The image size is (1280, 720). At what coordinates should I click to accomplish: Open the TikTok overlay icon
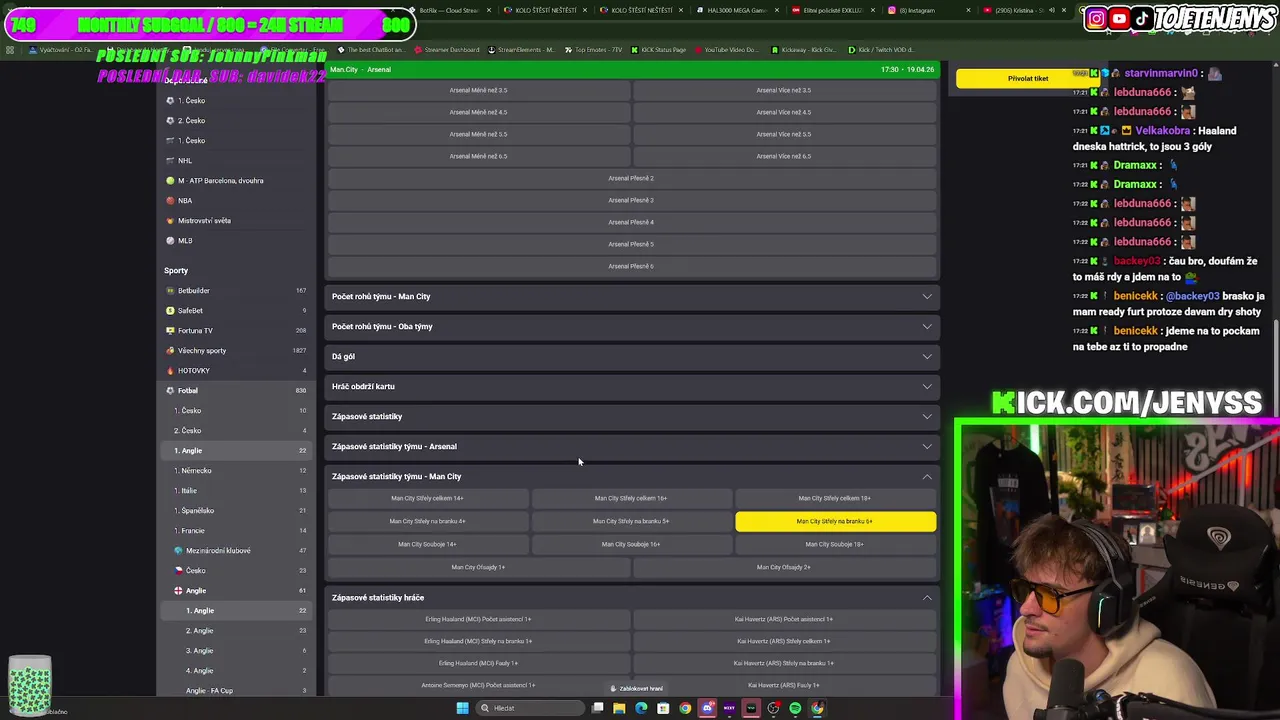[x=1142, y=18]
